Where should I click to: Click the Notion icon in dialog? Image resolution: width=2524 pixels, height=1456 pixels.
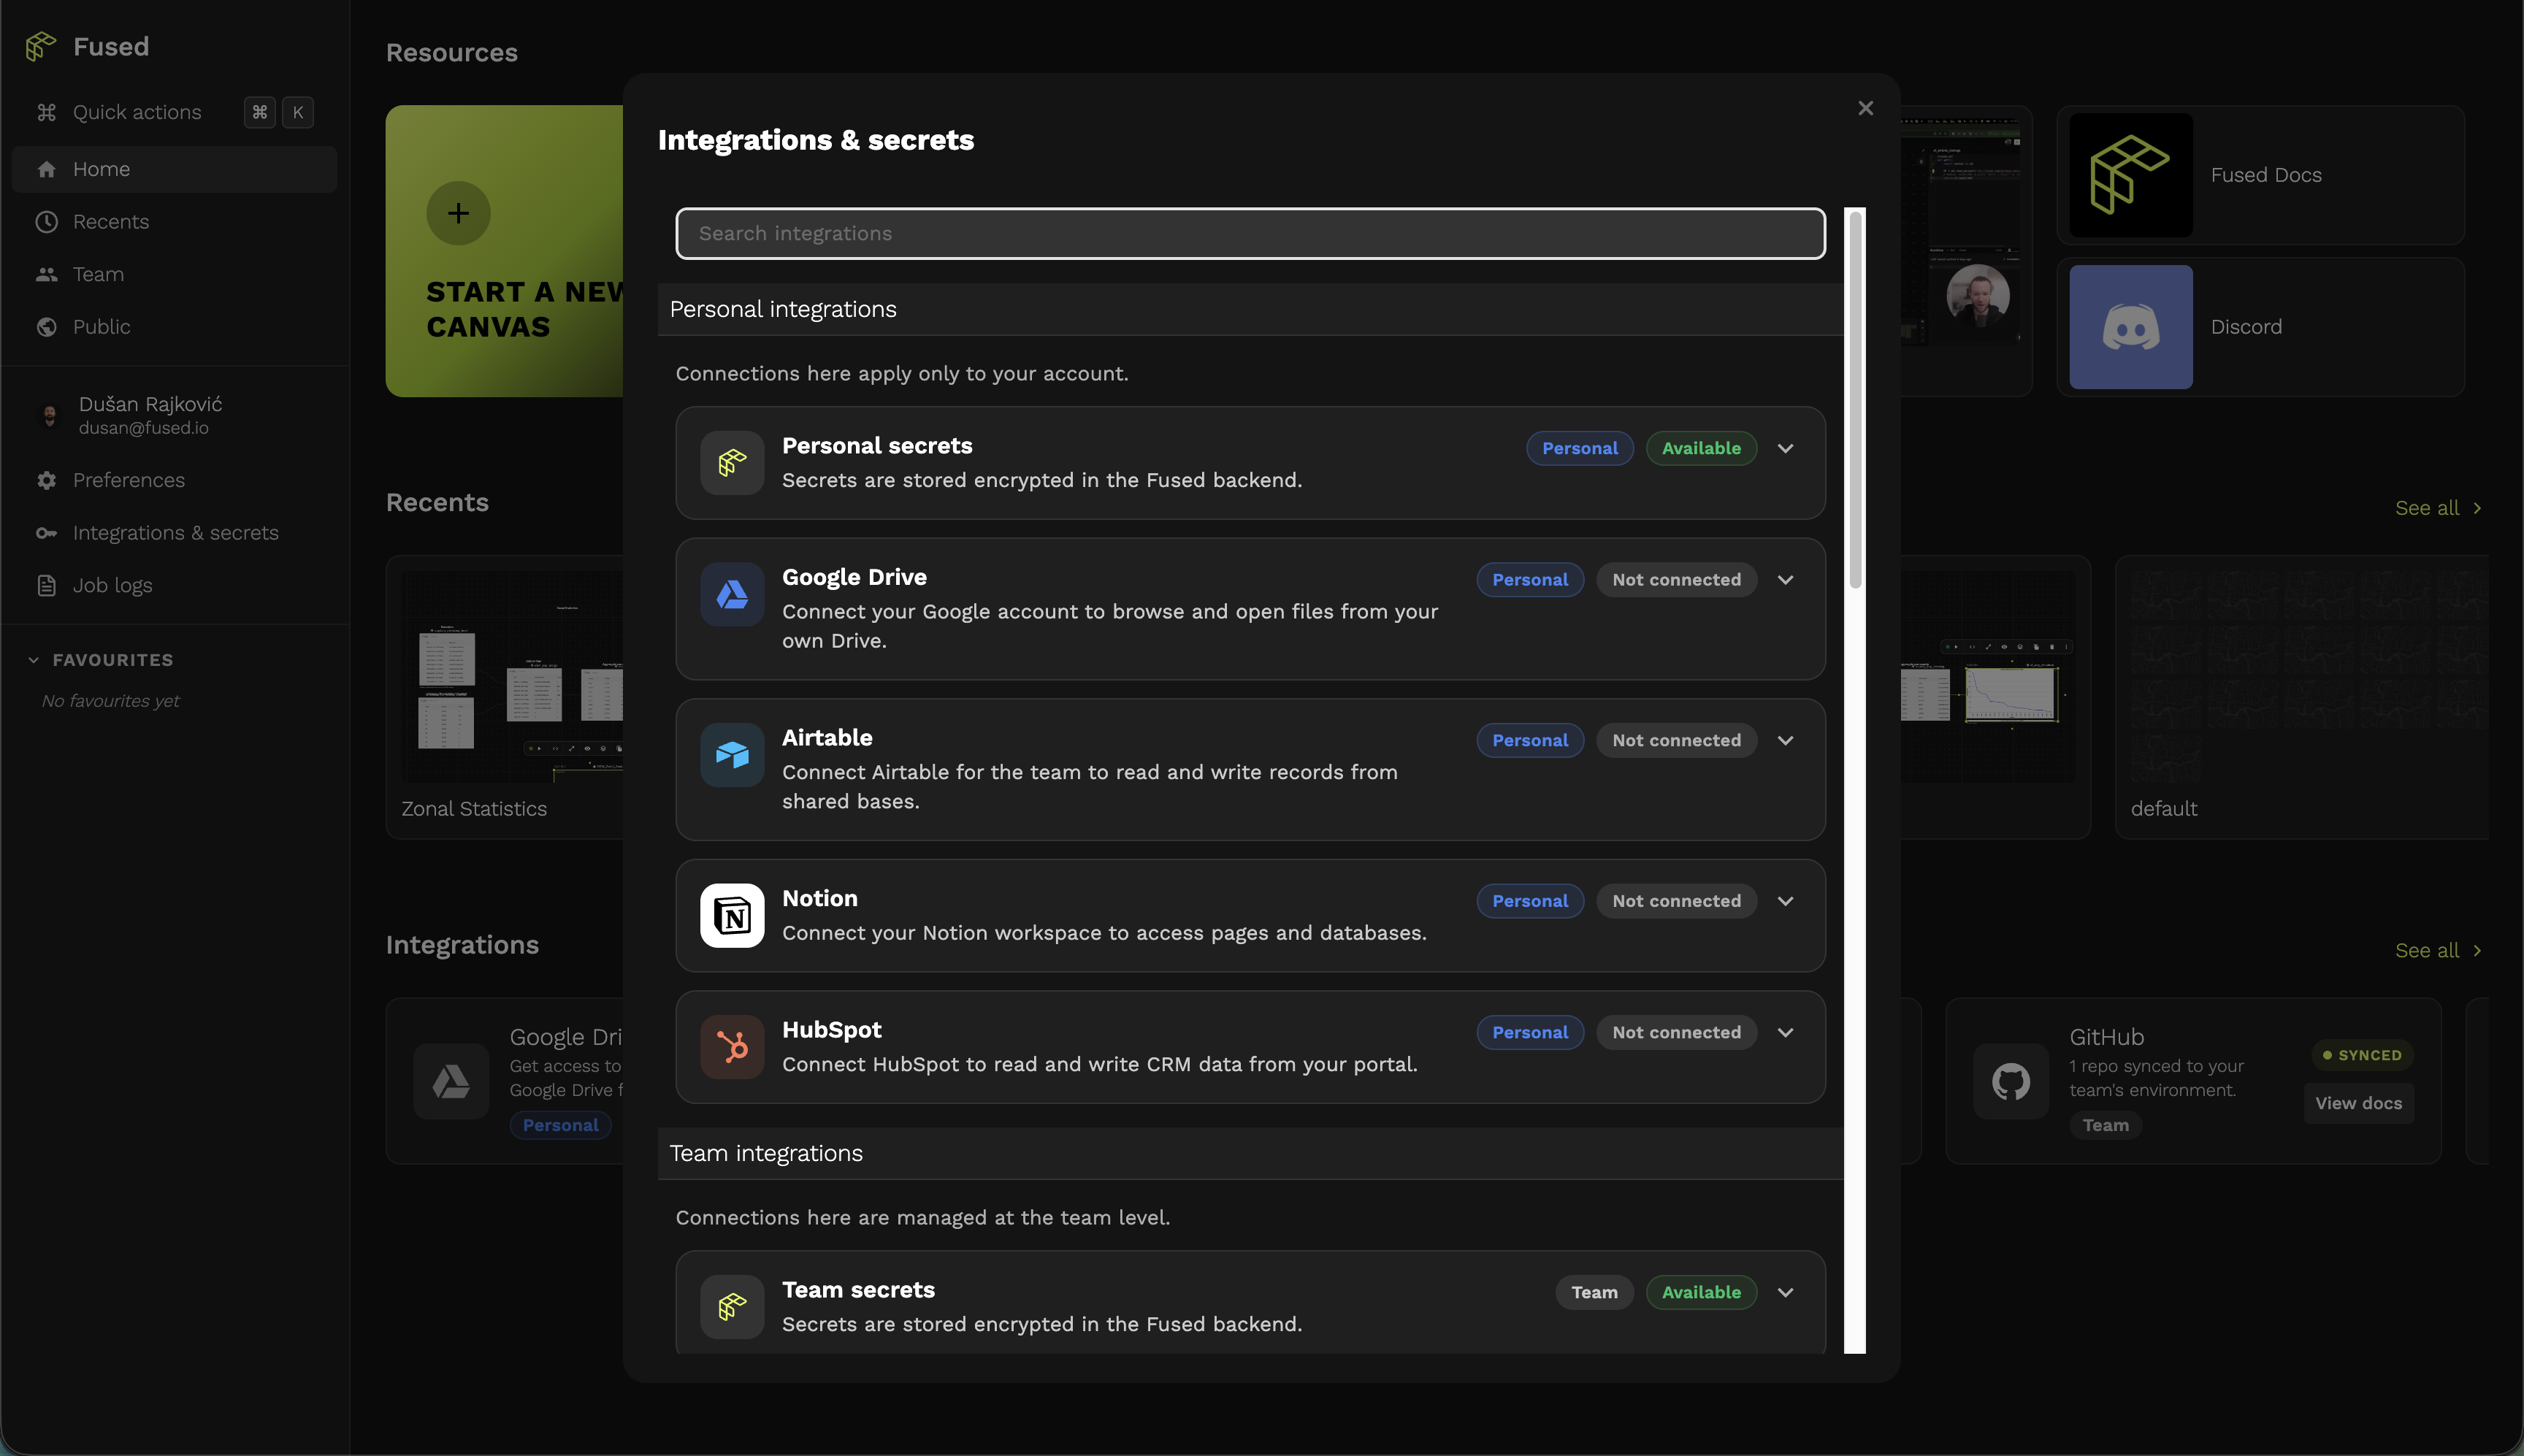tap(732, 915)
